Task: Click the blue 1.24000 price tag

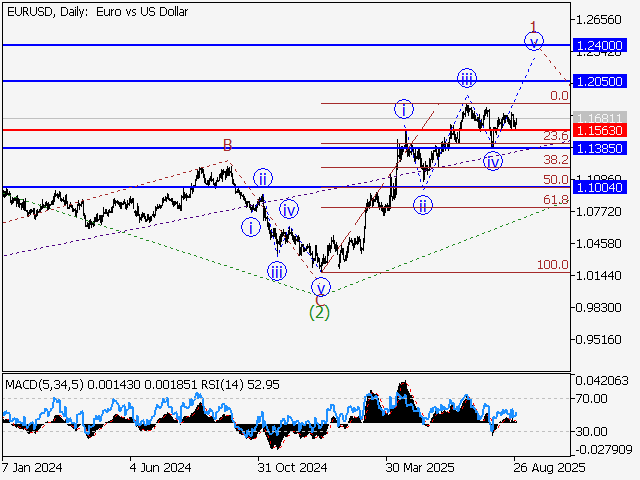Action: 601,45
